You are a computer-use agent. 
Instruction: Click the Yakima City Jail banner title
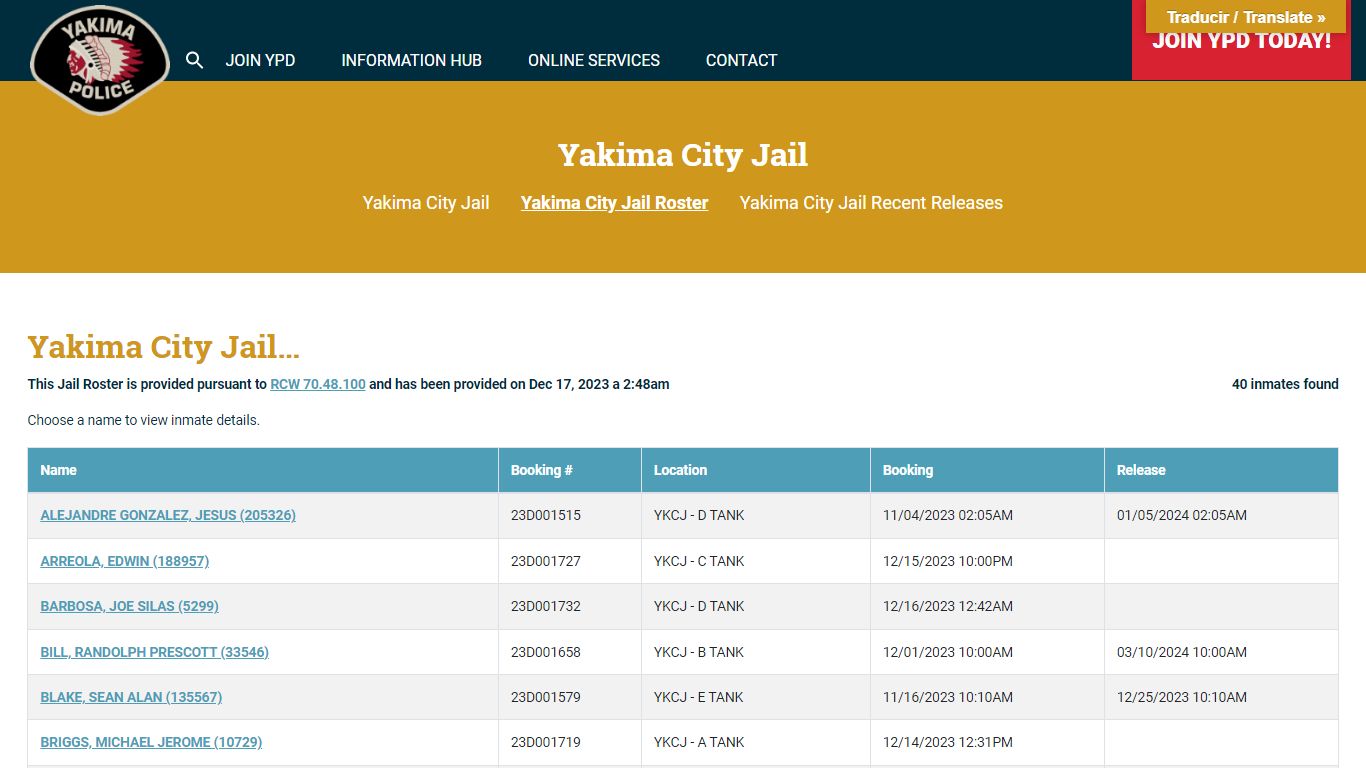[683, 155]
